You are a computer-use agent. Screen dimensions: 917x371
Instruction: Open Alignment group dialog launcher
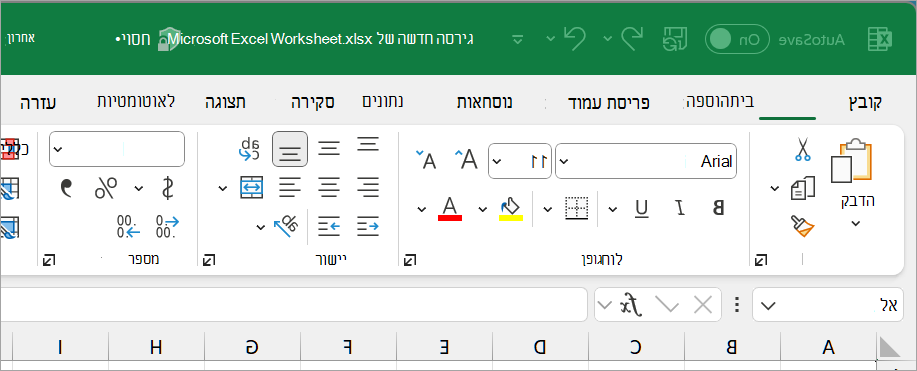[209, 260]
